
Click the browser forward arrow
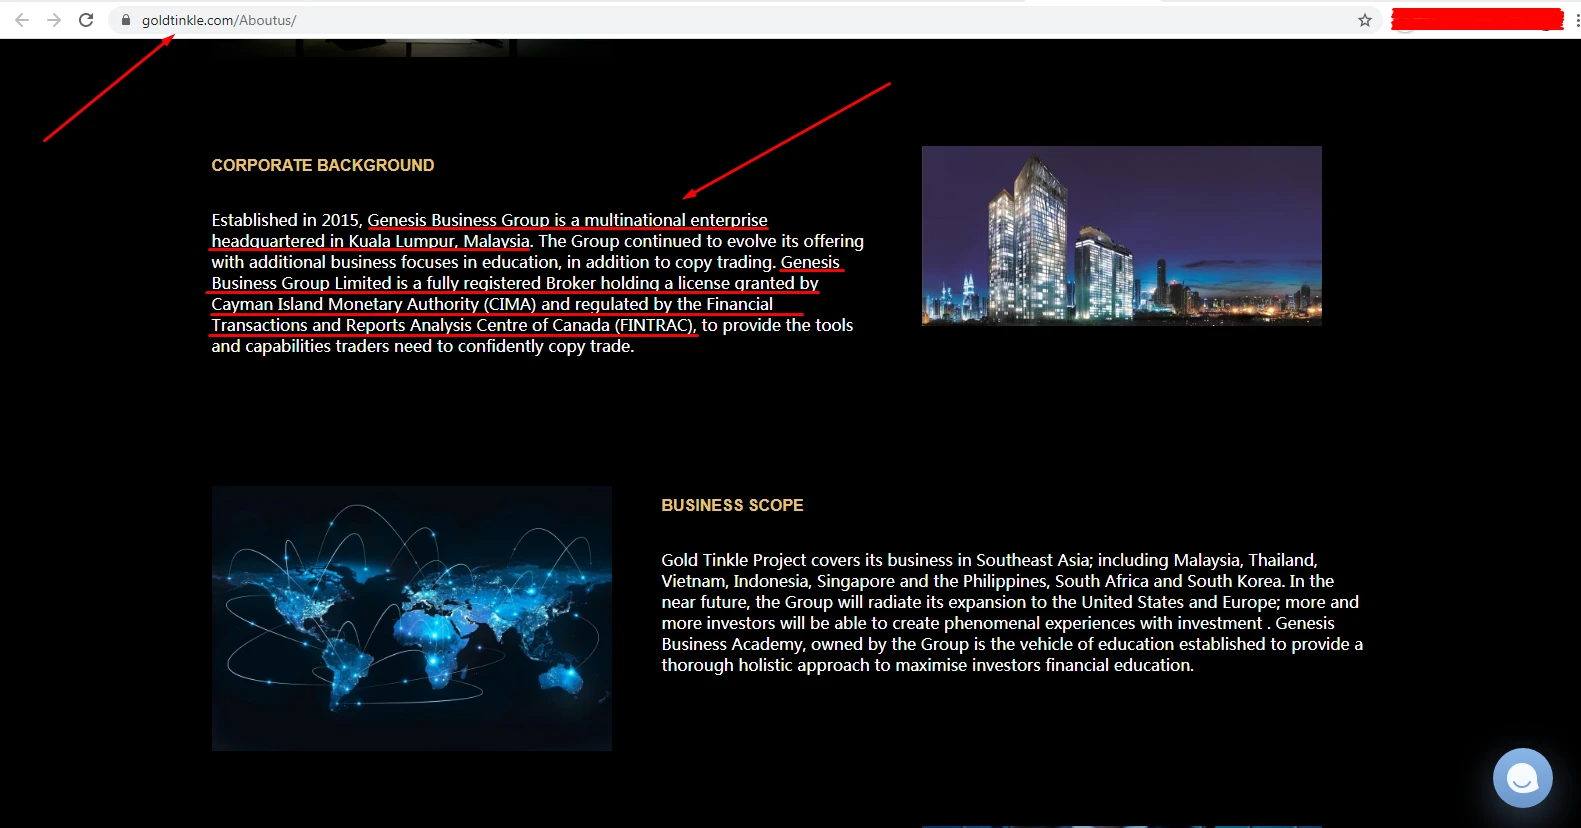tap(54, 20)
